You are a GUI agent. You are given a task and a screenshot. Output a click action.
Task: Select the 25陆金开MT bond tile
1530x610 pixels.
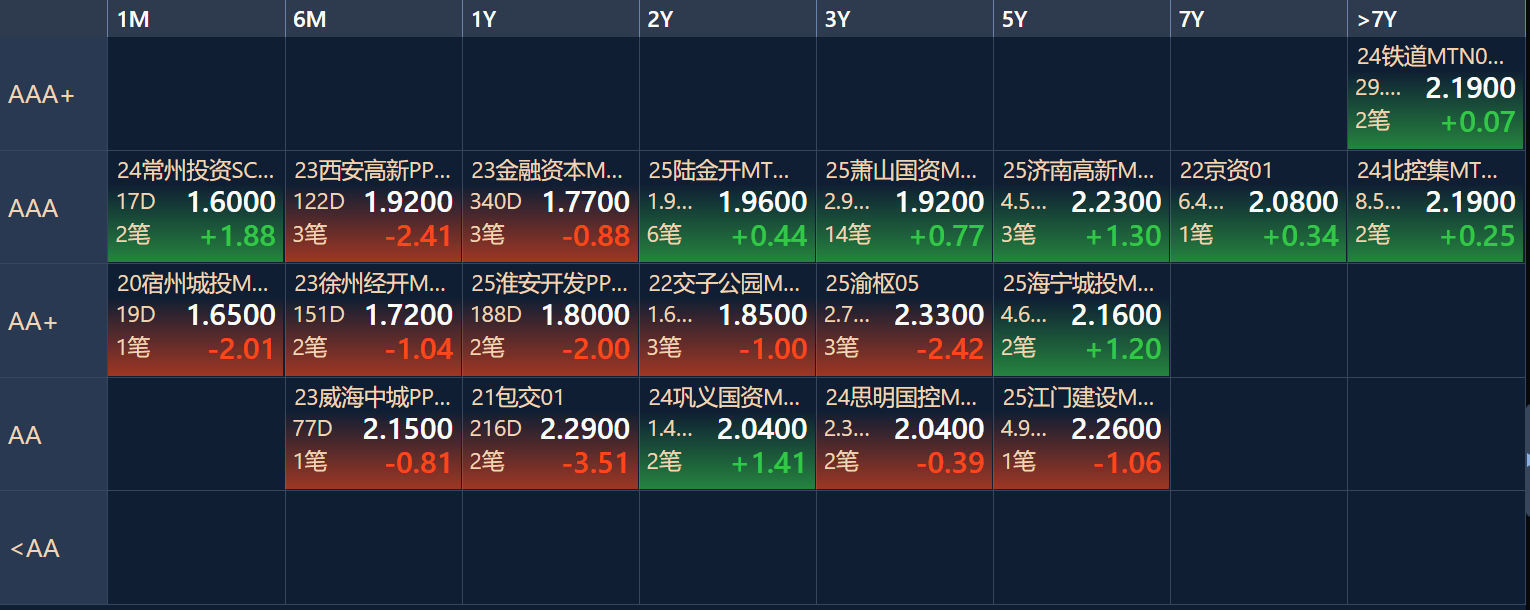(x=727, y=207)
